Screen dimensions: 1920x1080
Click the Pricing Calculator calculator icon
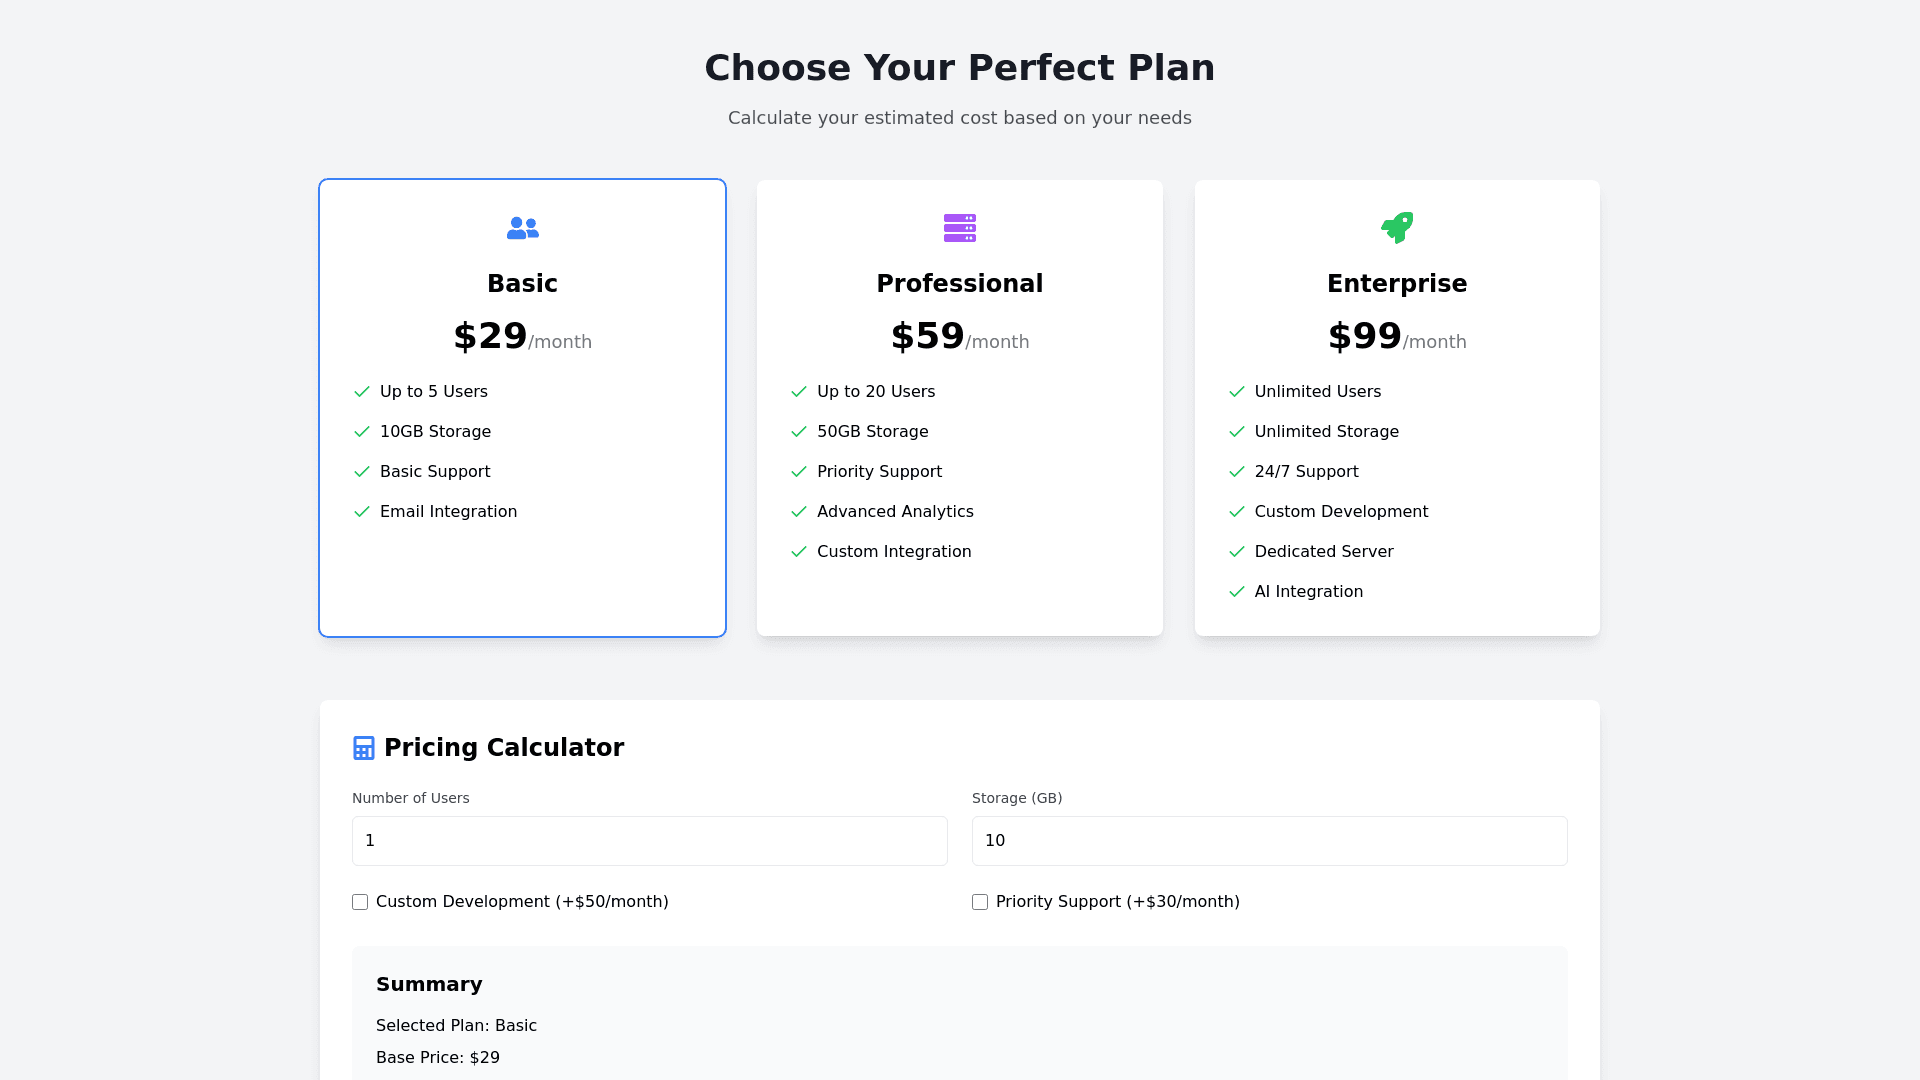coord(364,748)
